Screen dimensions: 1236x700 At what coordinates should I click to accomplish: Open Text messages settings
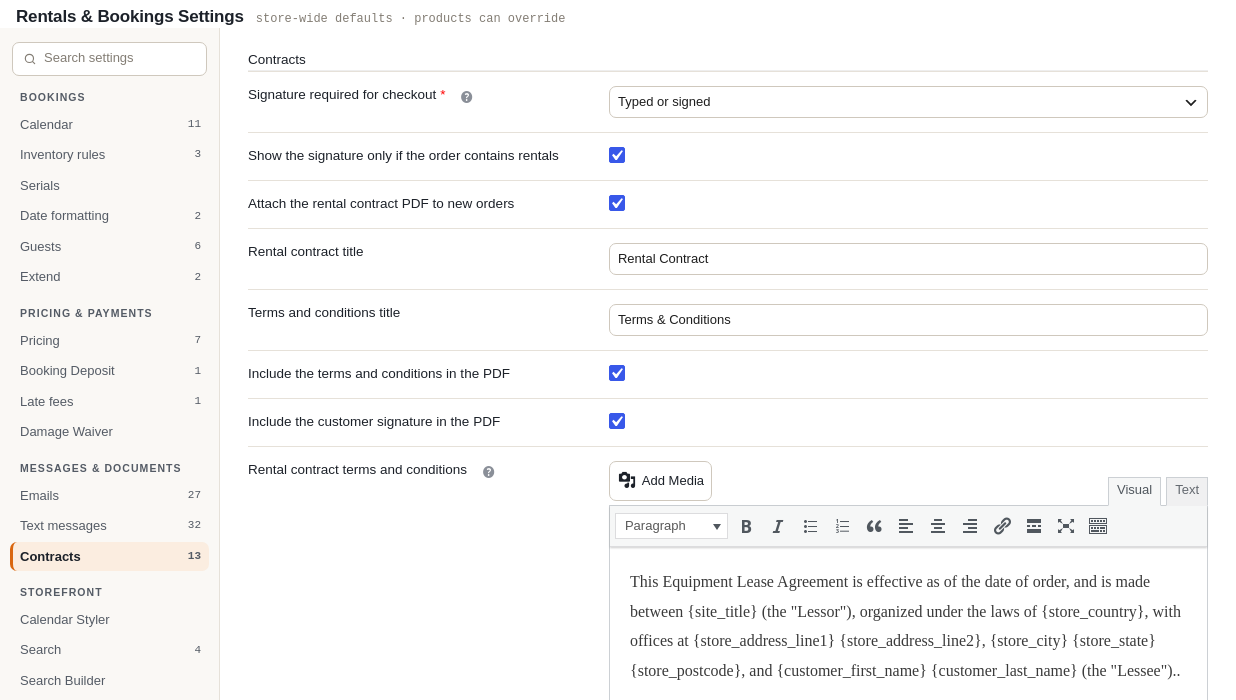pos(110,525)
